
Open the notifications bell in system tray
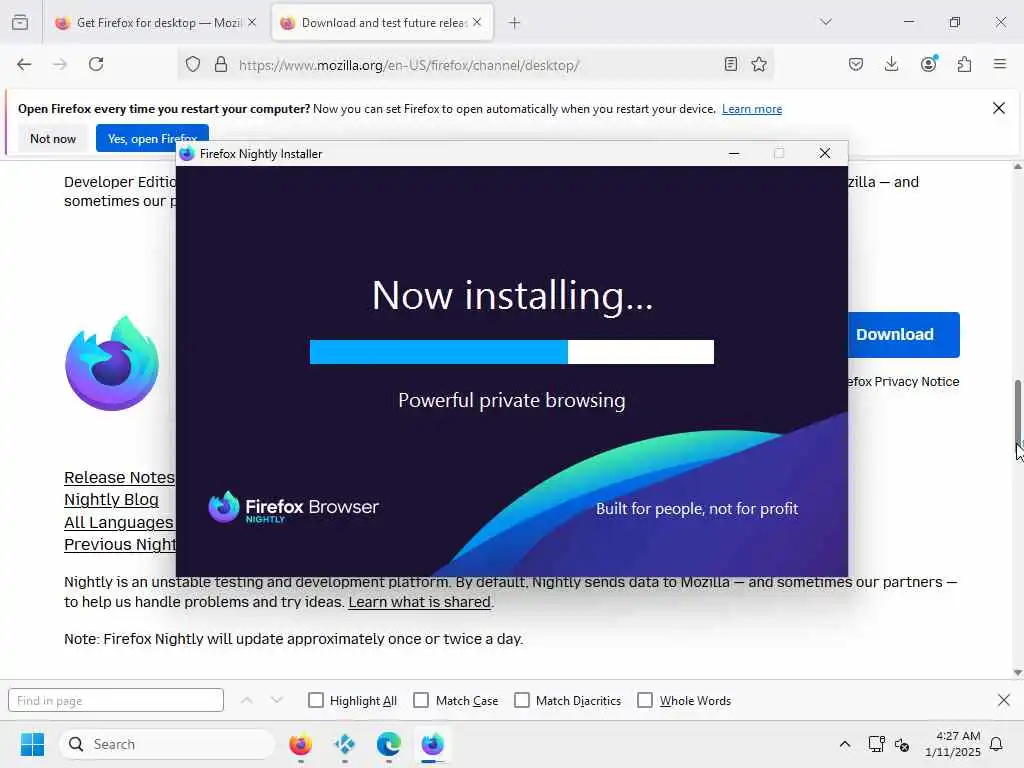997,744
